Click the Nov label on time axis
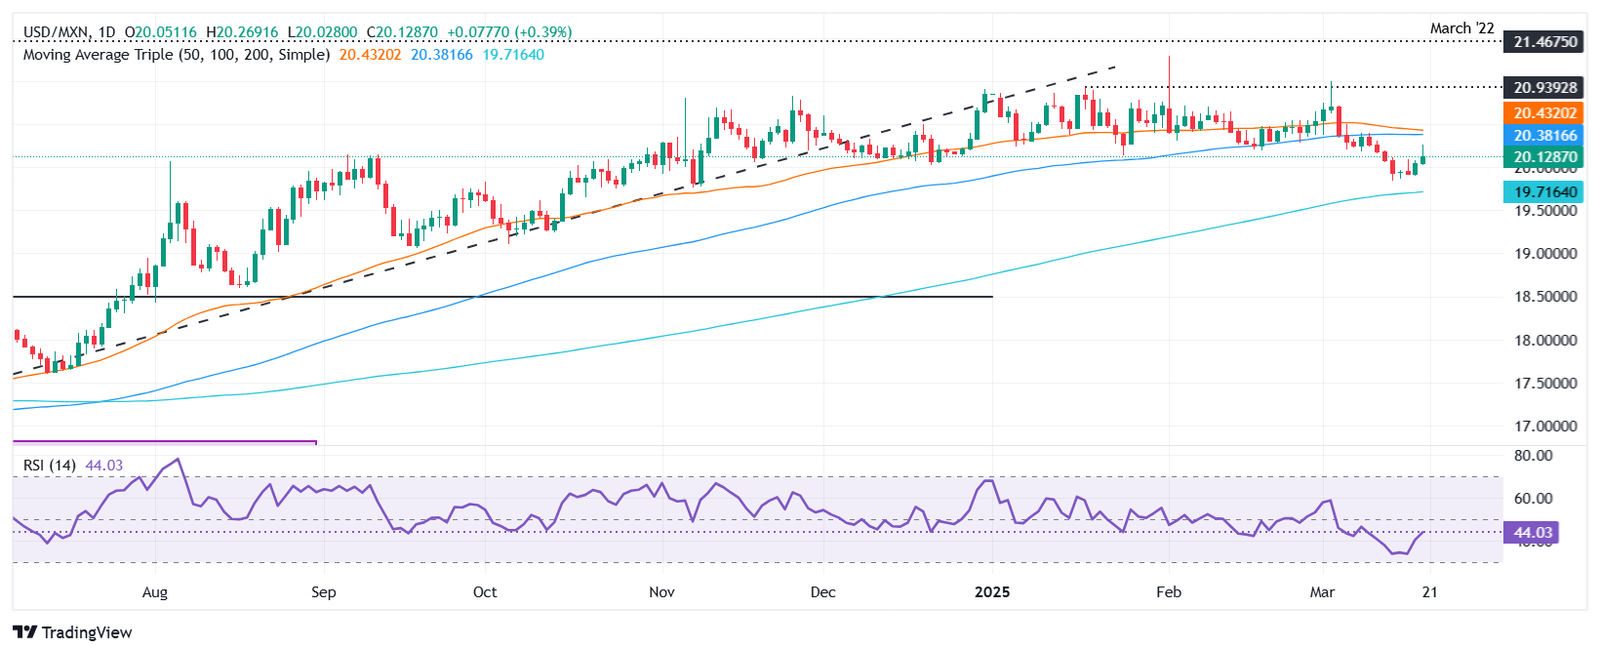This screenshot has width=1600, height=655. [661, 592]
